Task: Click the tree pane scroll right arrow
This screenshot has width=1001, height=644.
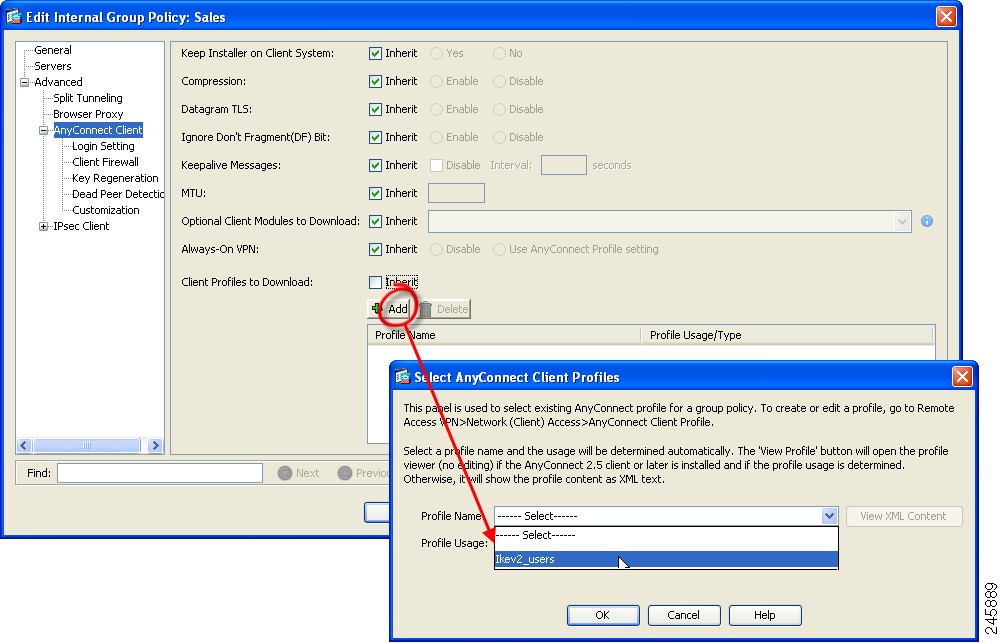Action: (x=155, y=446)
